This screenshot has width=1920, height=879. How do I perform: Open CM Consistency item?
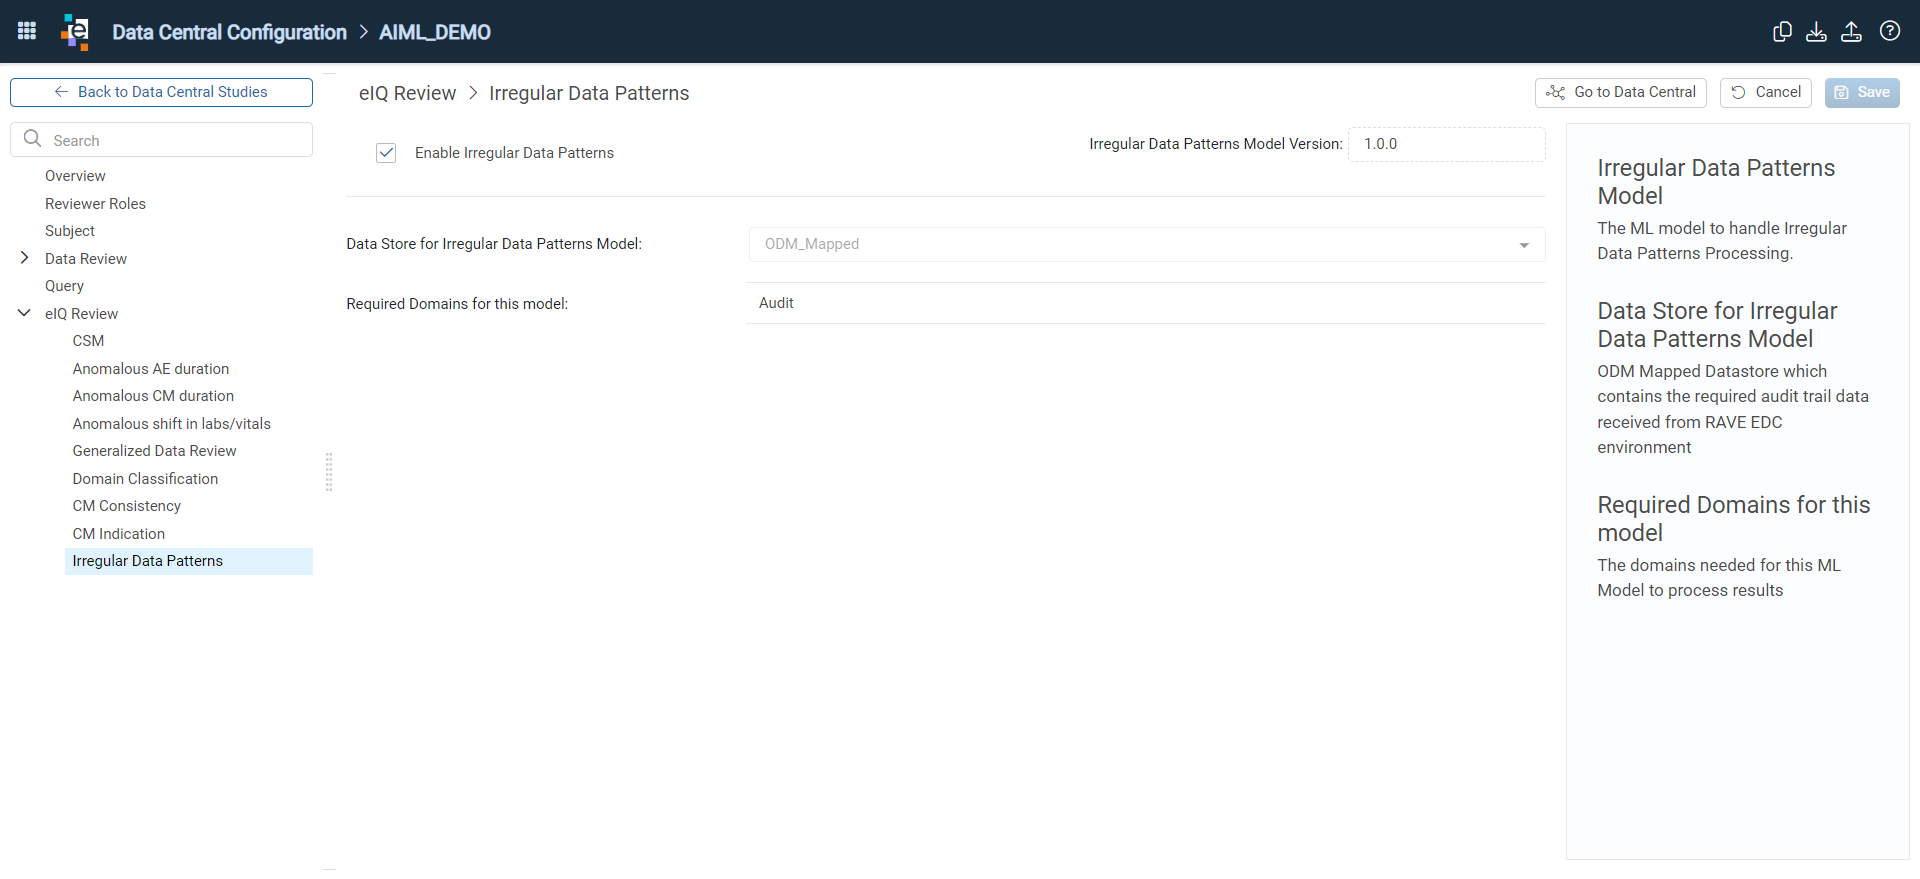pos(127,506)
